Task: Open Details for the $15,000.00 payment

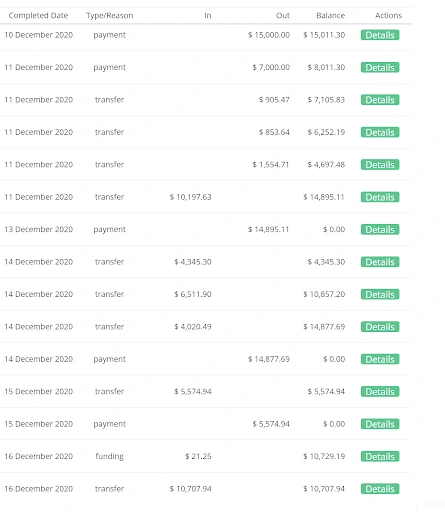Action: (380, 35)
